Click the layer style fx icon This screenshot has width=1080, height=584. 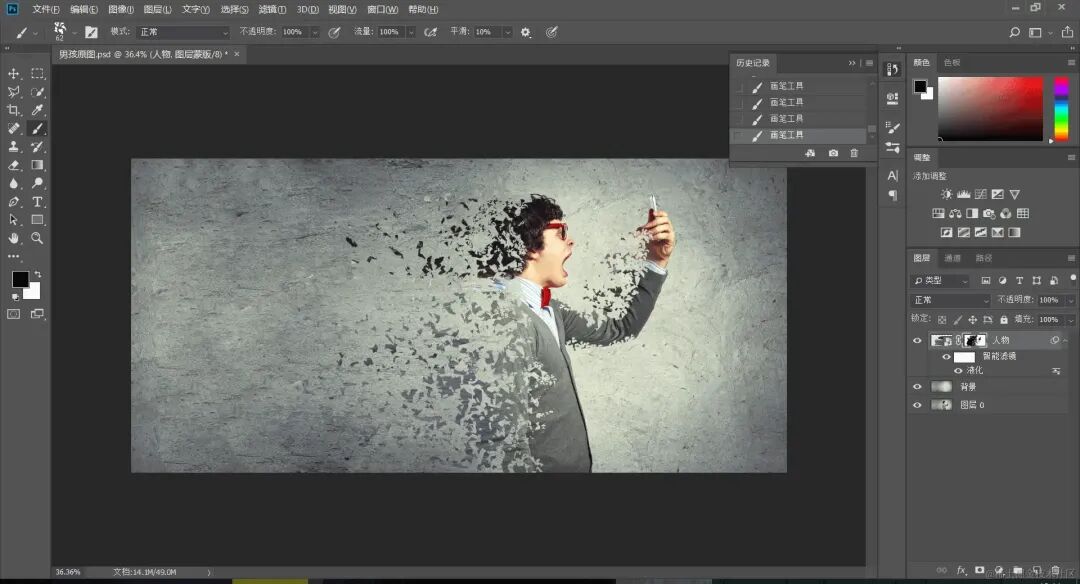click(x=962, y=570)
